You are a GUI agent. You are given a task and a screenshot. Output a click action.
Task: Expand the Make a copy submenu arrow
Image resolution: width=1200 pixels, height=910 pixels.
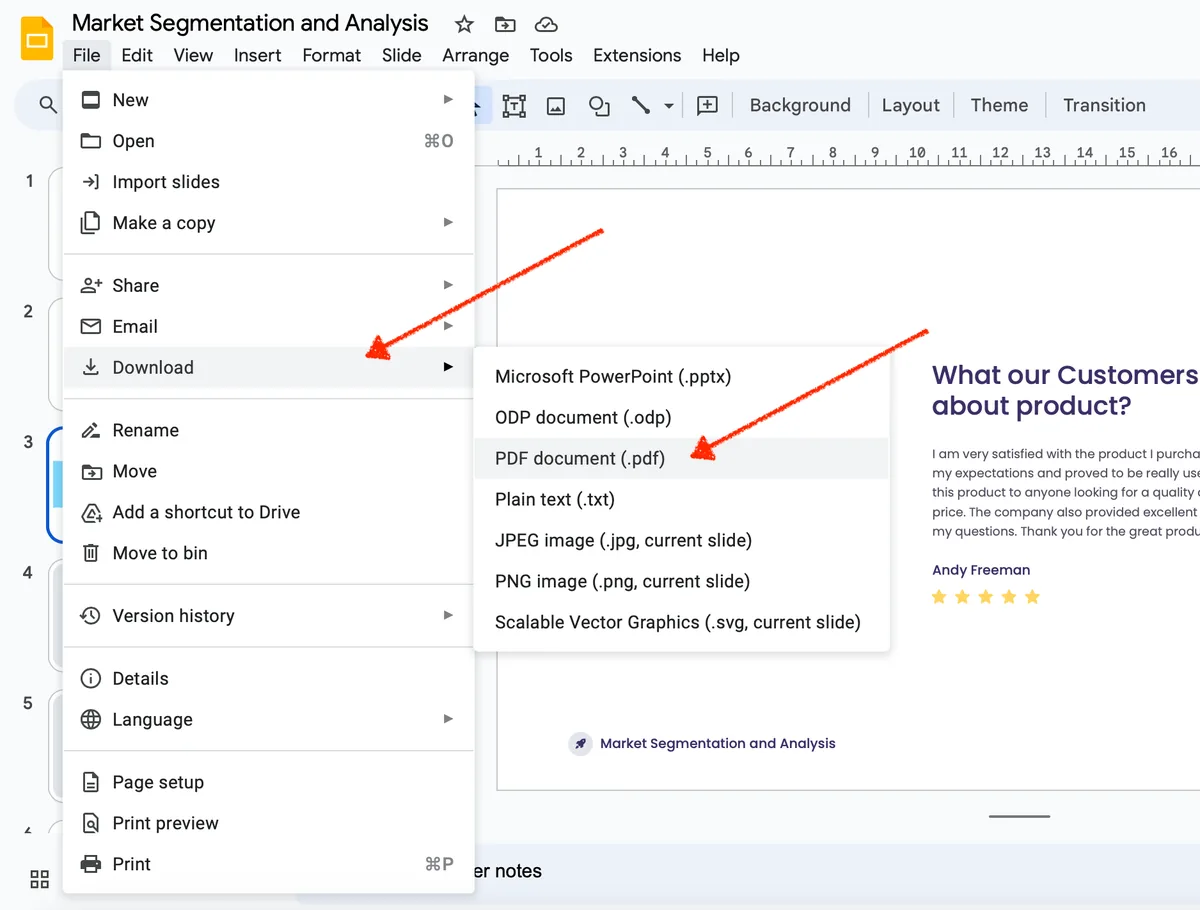click(448, 222)
